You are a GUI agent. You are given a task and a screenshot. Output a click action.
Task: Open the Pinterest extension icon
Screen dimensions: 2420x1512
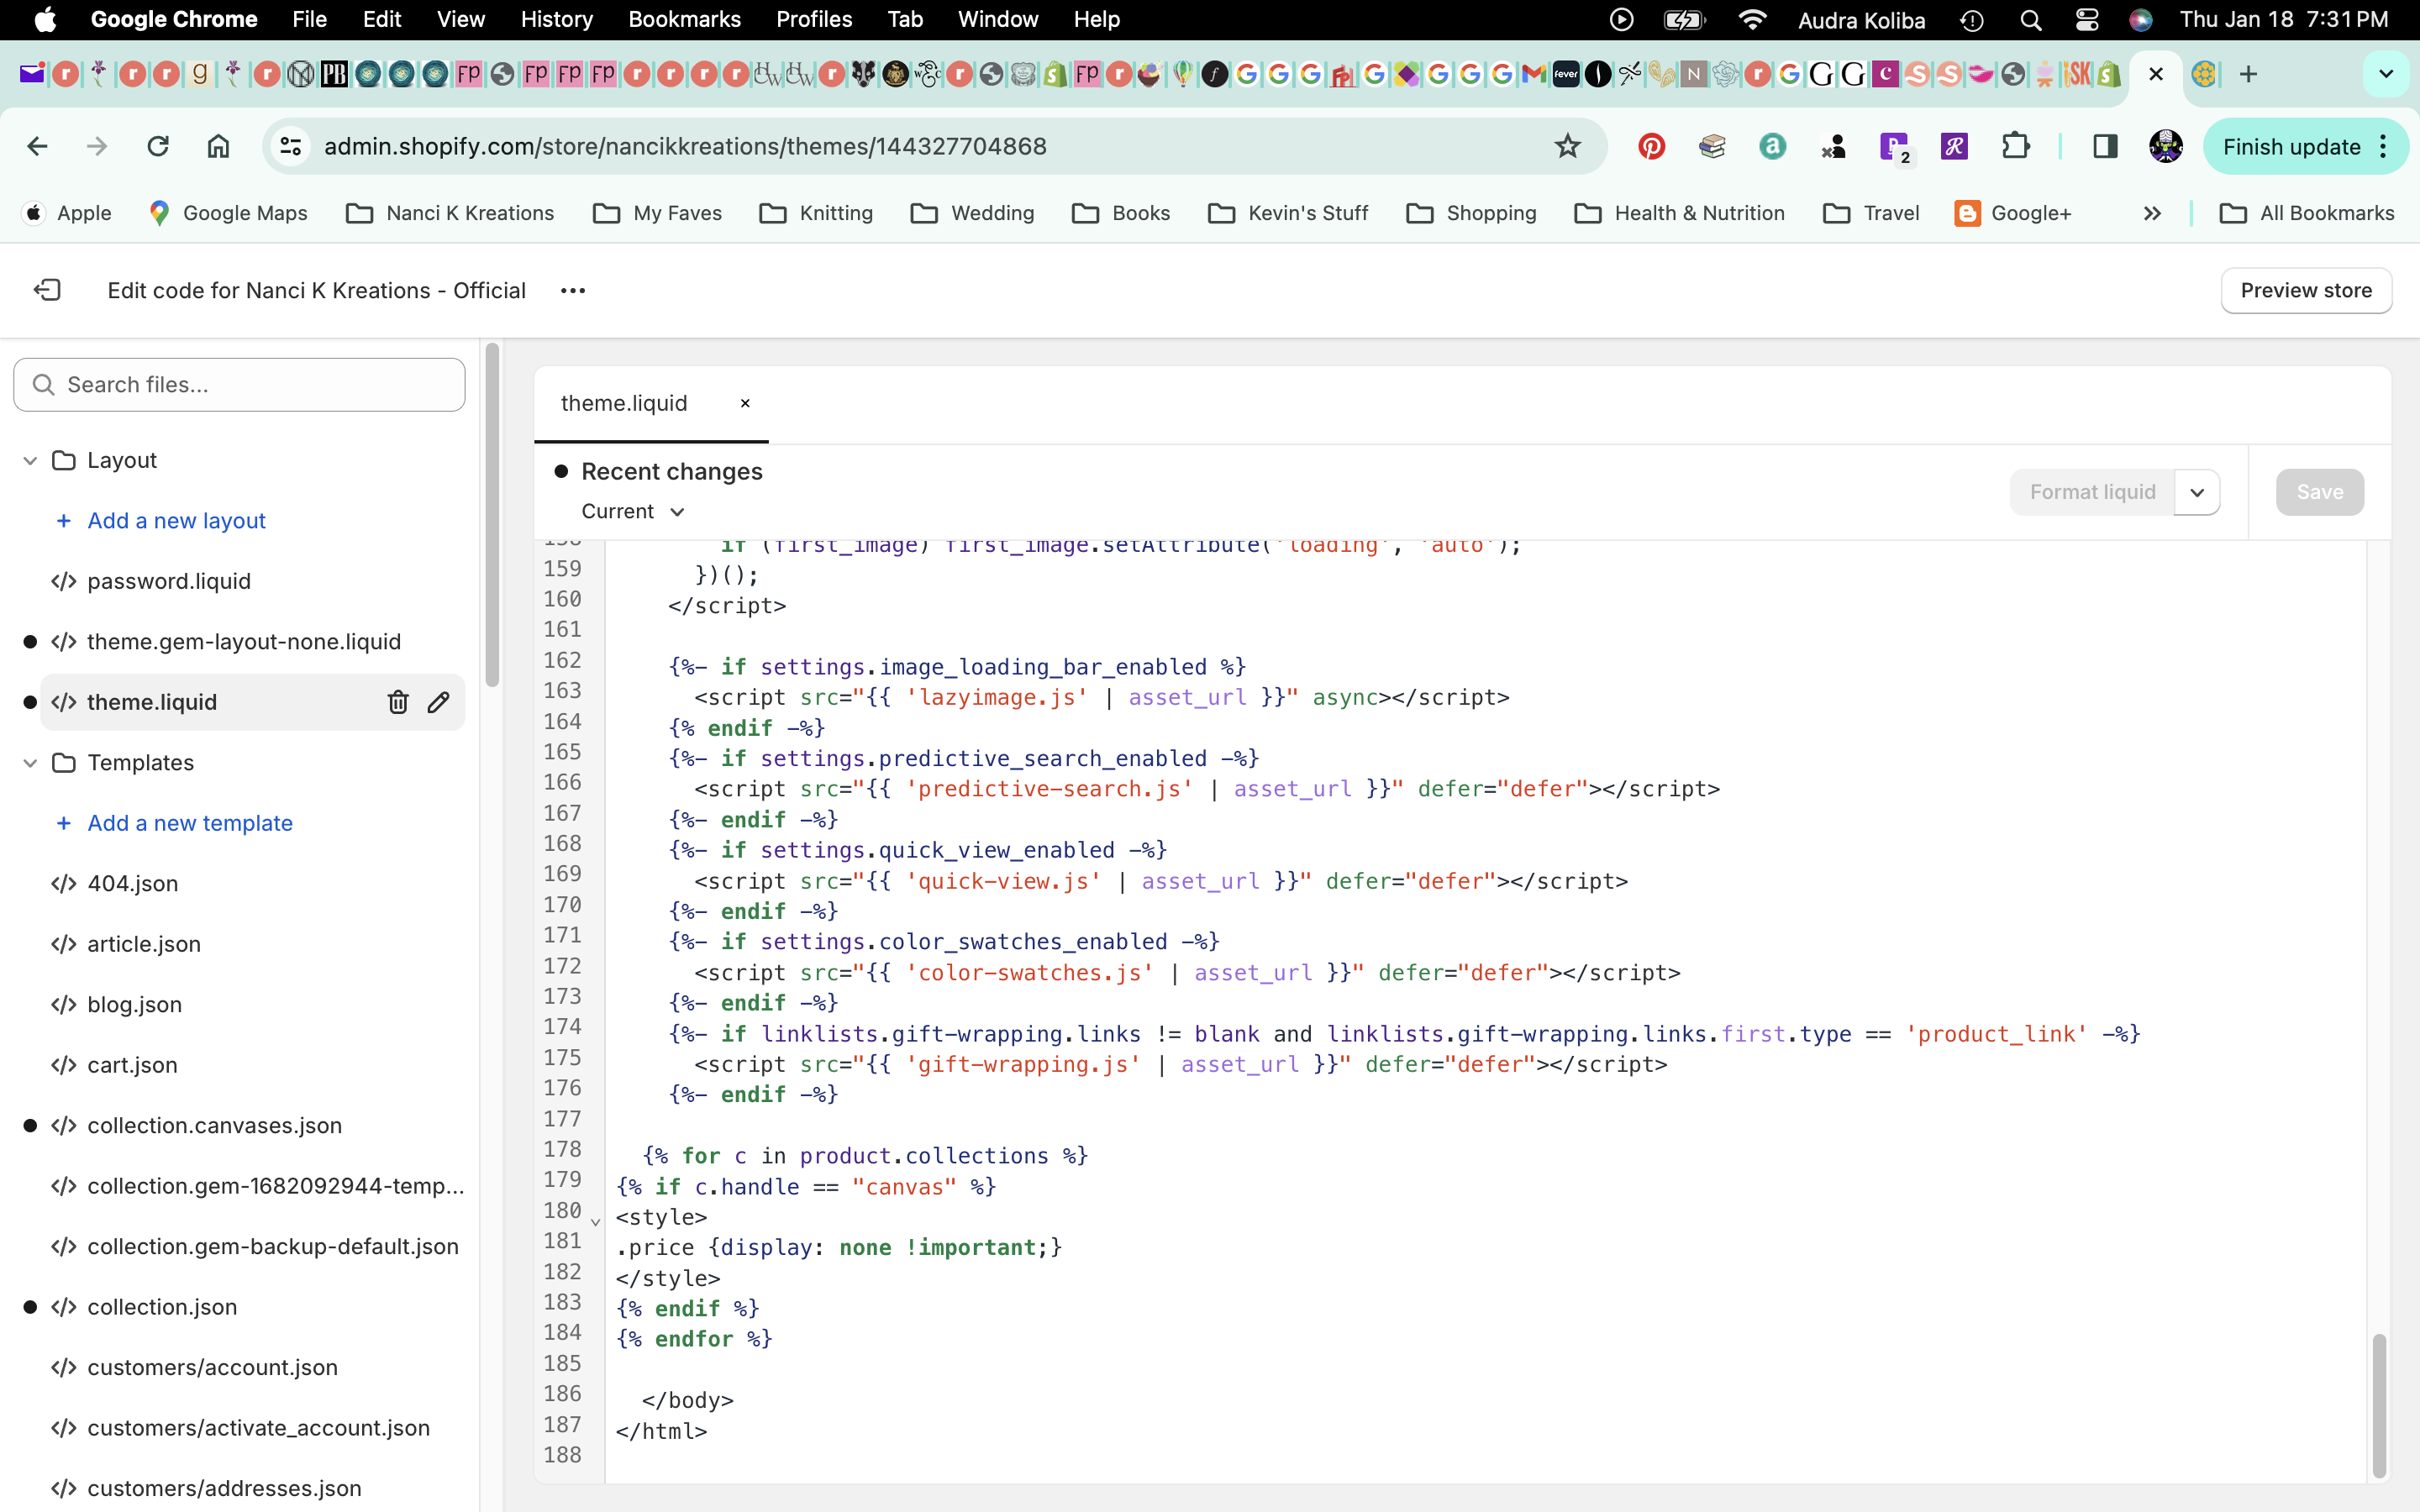(1651, 146)
